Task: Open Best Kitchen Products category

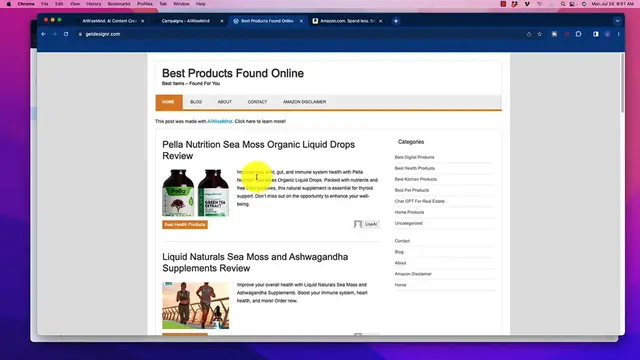Action: (416, 179)
